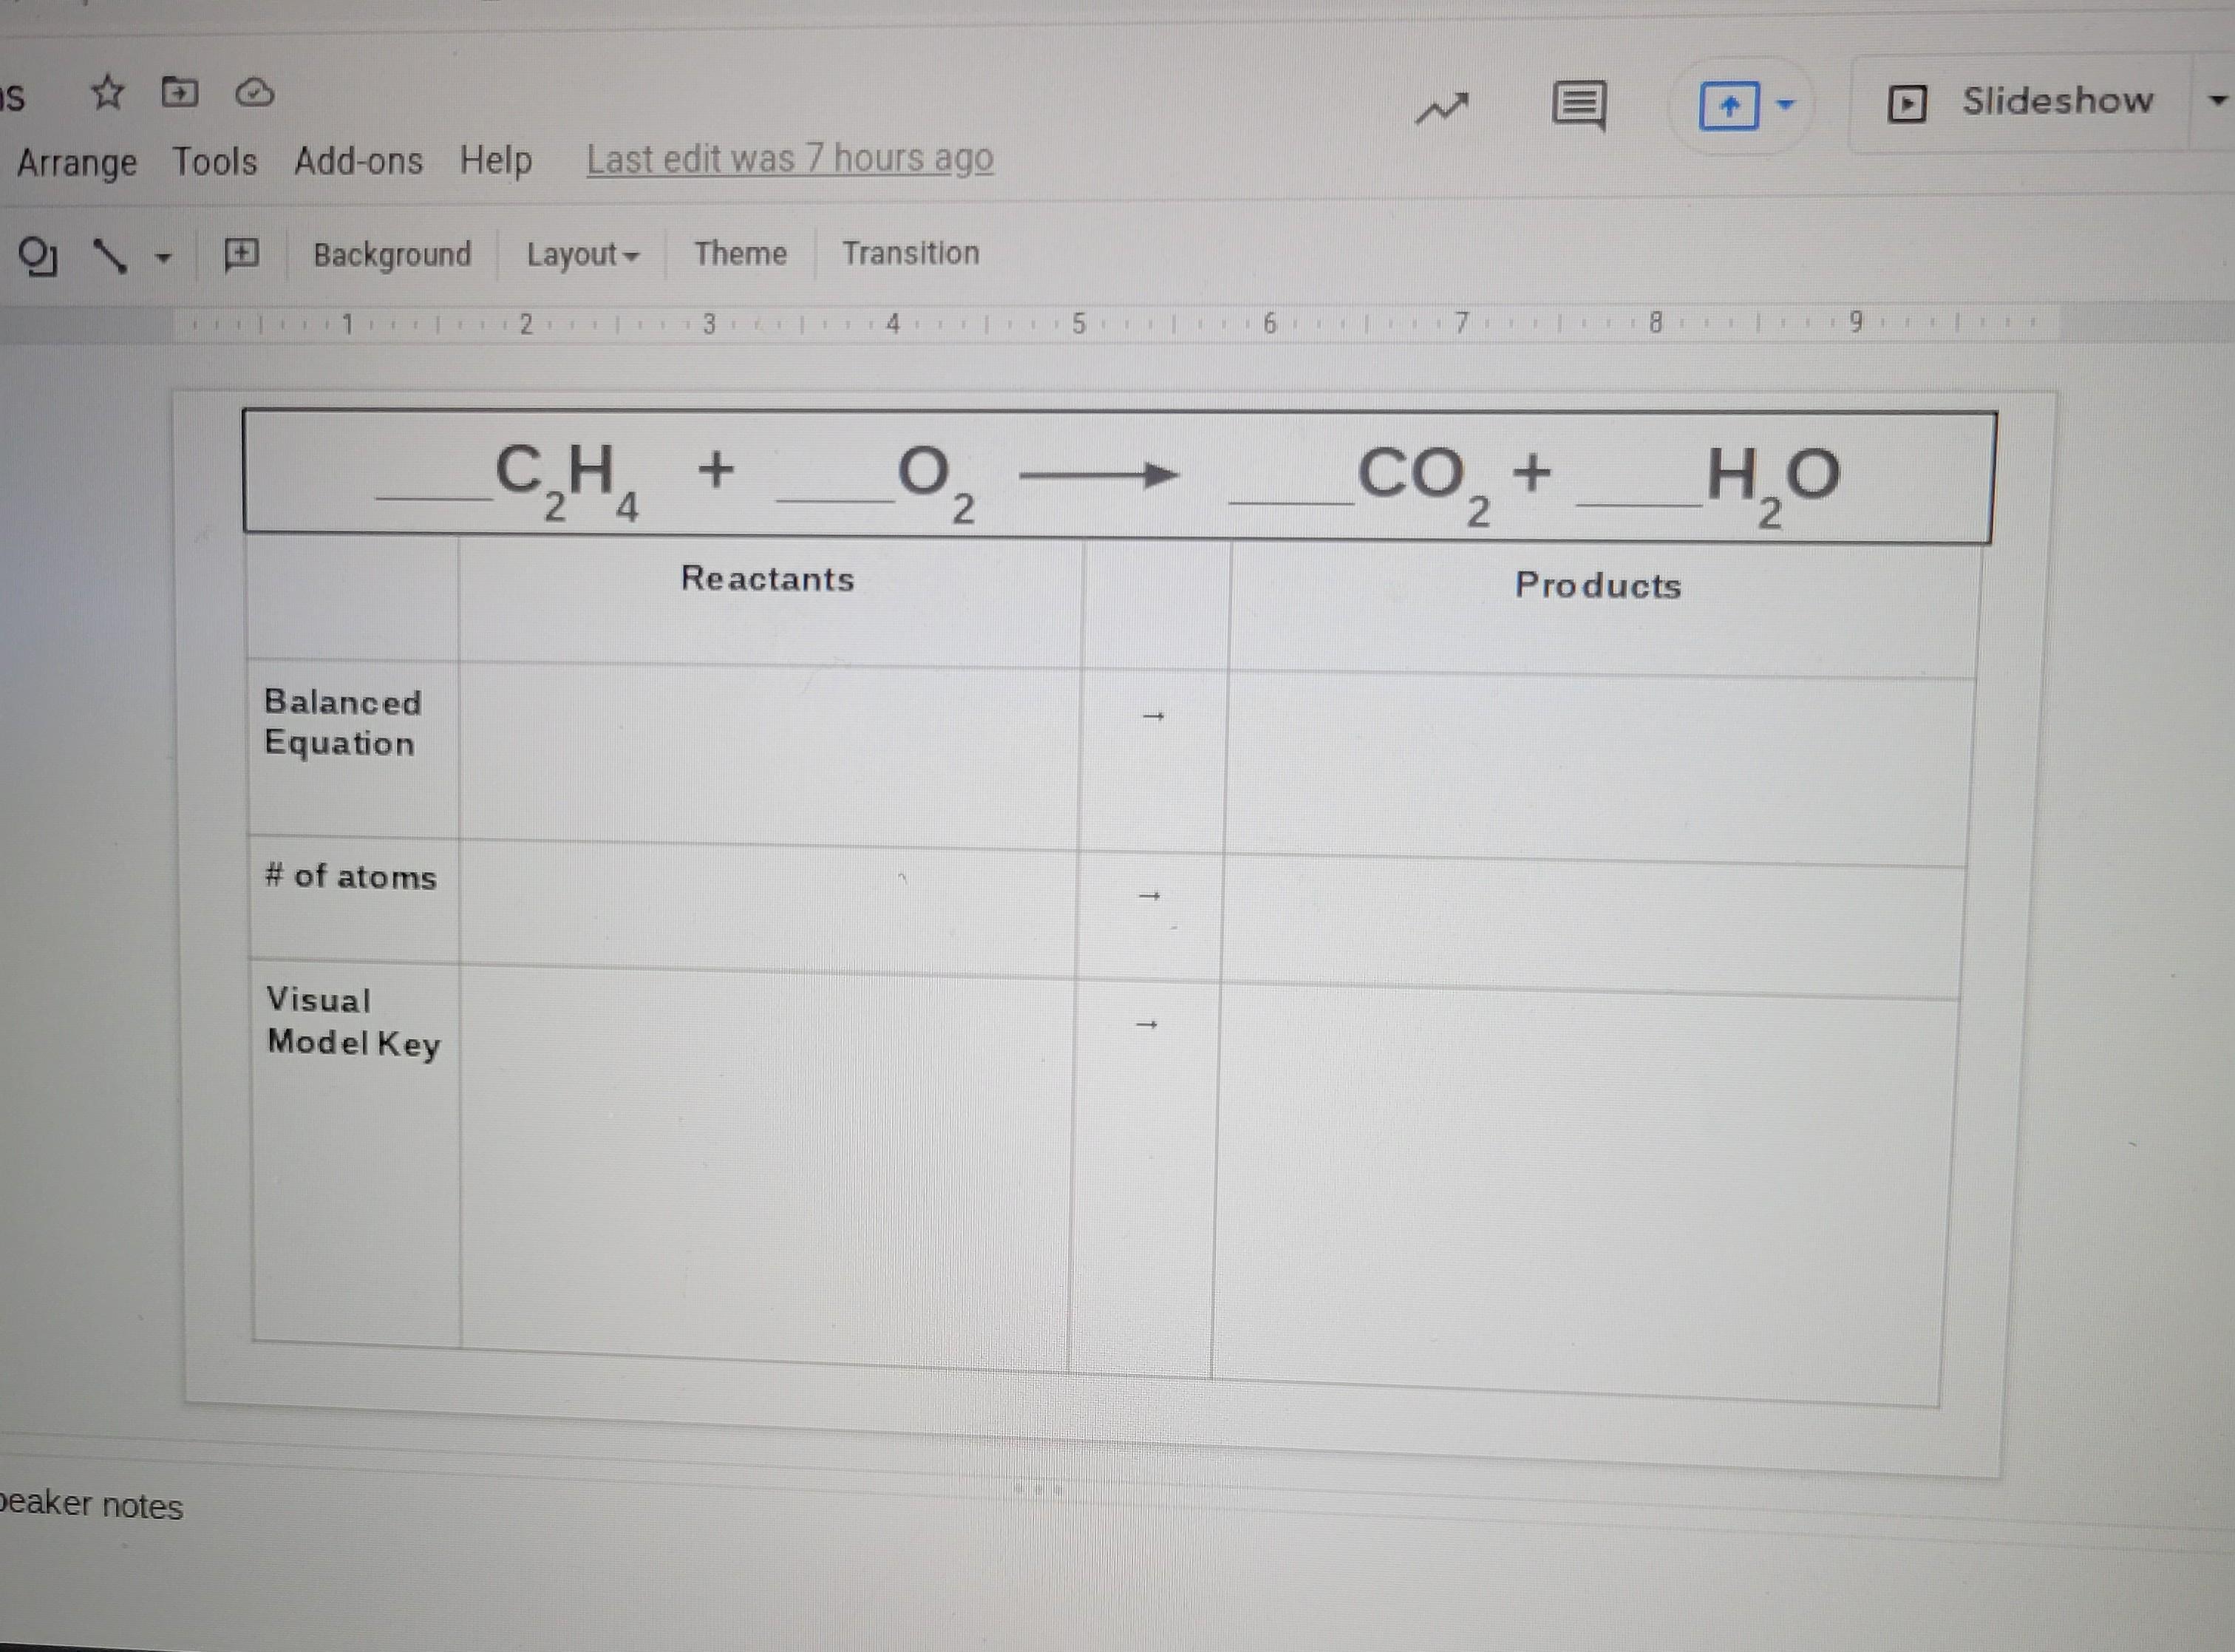This screenshot has width=2235, height=1652.
Task: Open the Help menu
Action: 496,160
